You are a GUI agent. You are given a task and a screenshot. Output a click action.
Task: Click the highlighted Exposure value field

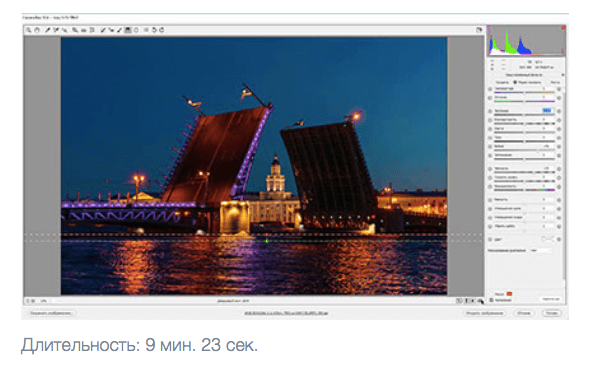pyautogui.click(x=547, y=111)
